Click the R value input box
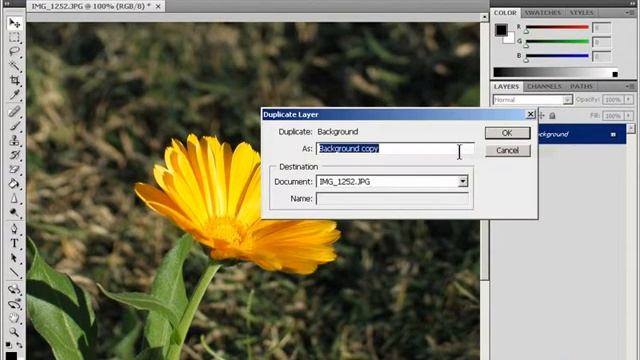Viewport: 640px width, 360px height. [601, 28]
